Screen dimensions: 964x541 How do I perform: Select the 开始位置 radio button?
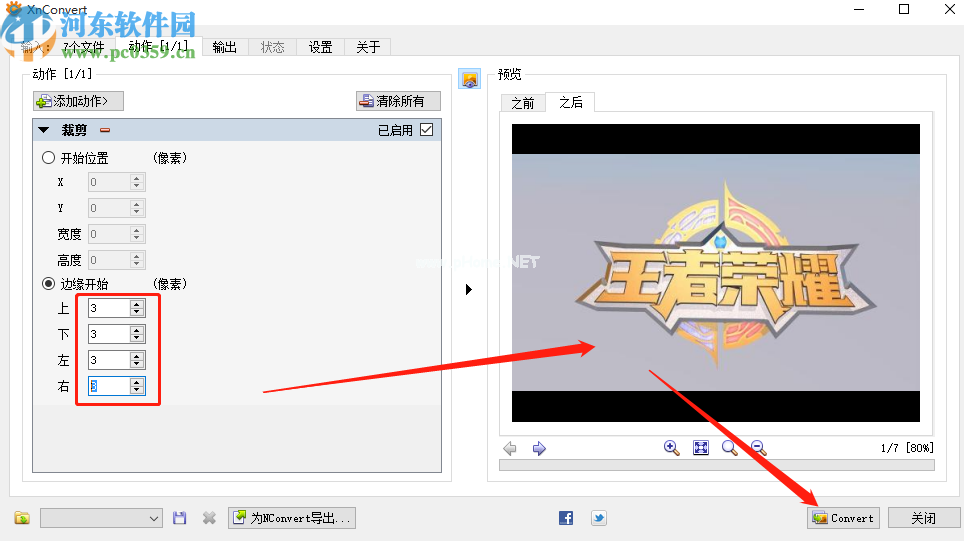pos(48,158)
